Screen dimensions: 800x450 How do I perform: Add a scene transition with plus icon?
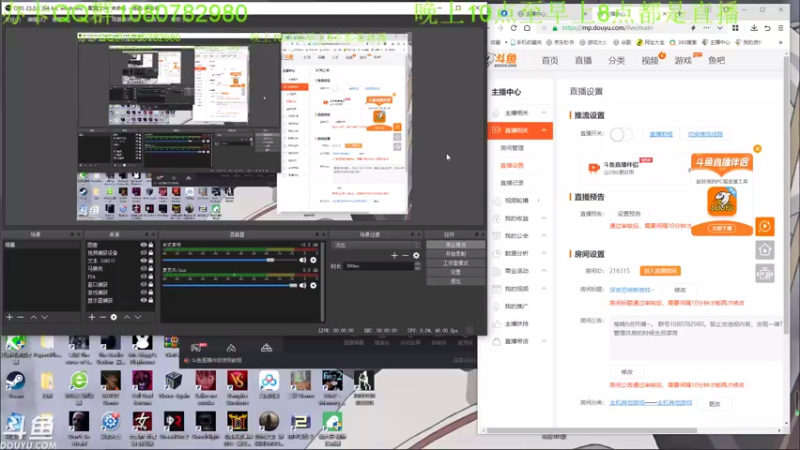(x=394, y=255)
